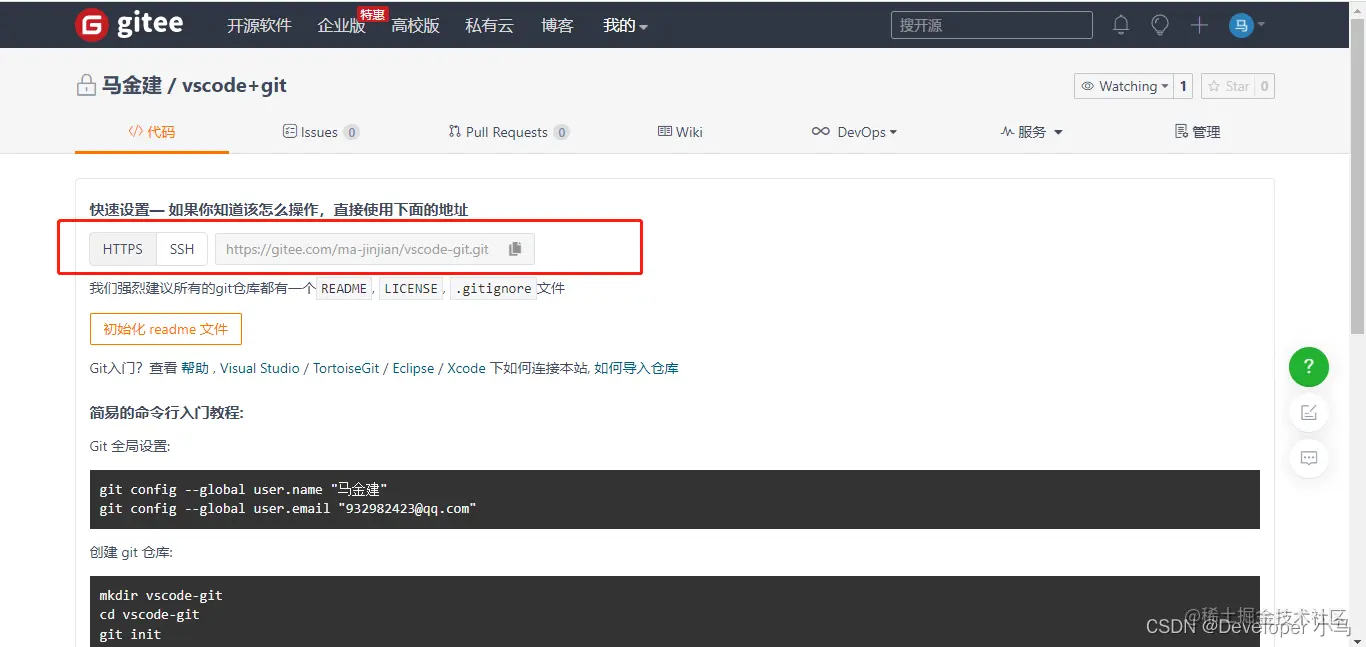The width and height of the screenshot is (1366, 647).
Task: Click the plus create icon
Action: pyautogui.click(x=1199, y=25)
